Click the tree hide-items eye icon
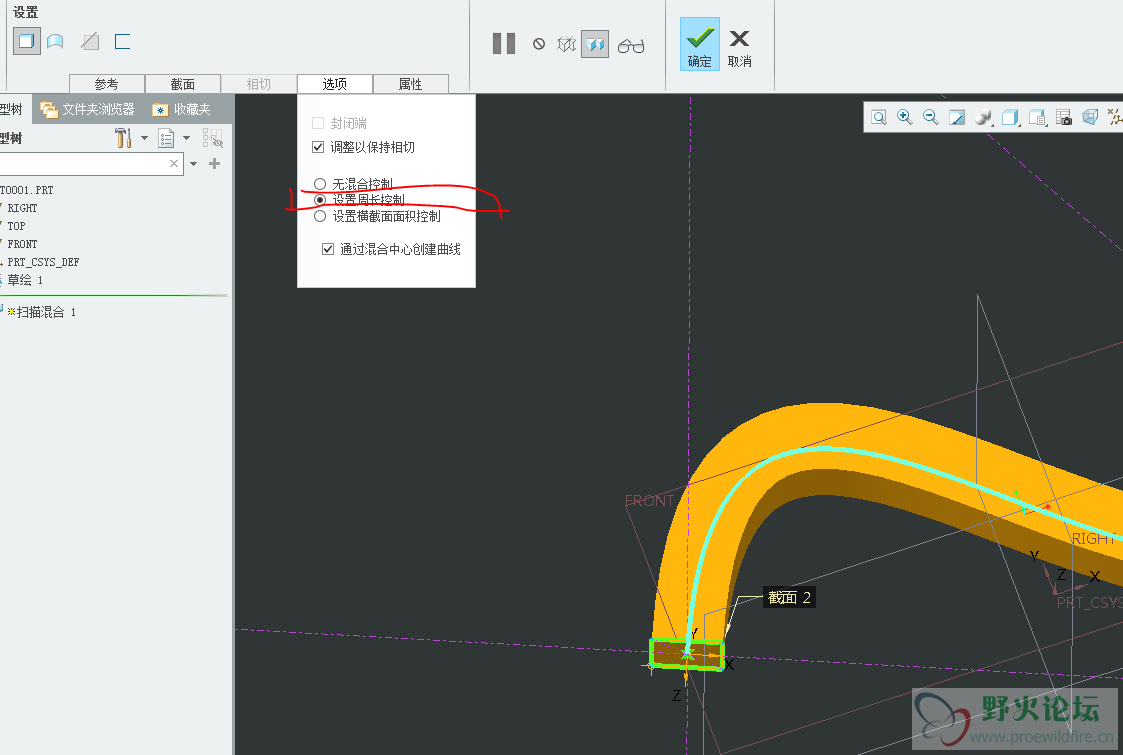The width and height of the screenshot is (1123, 755). pos(213,138)
